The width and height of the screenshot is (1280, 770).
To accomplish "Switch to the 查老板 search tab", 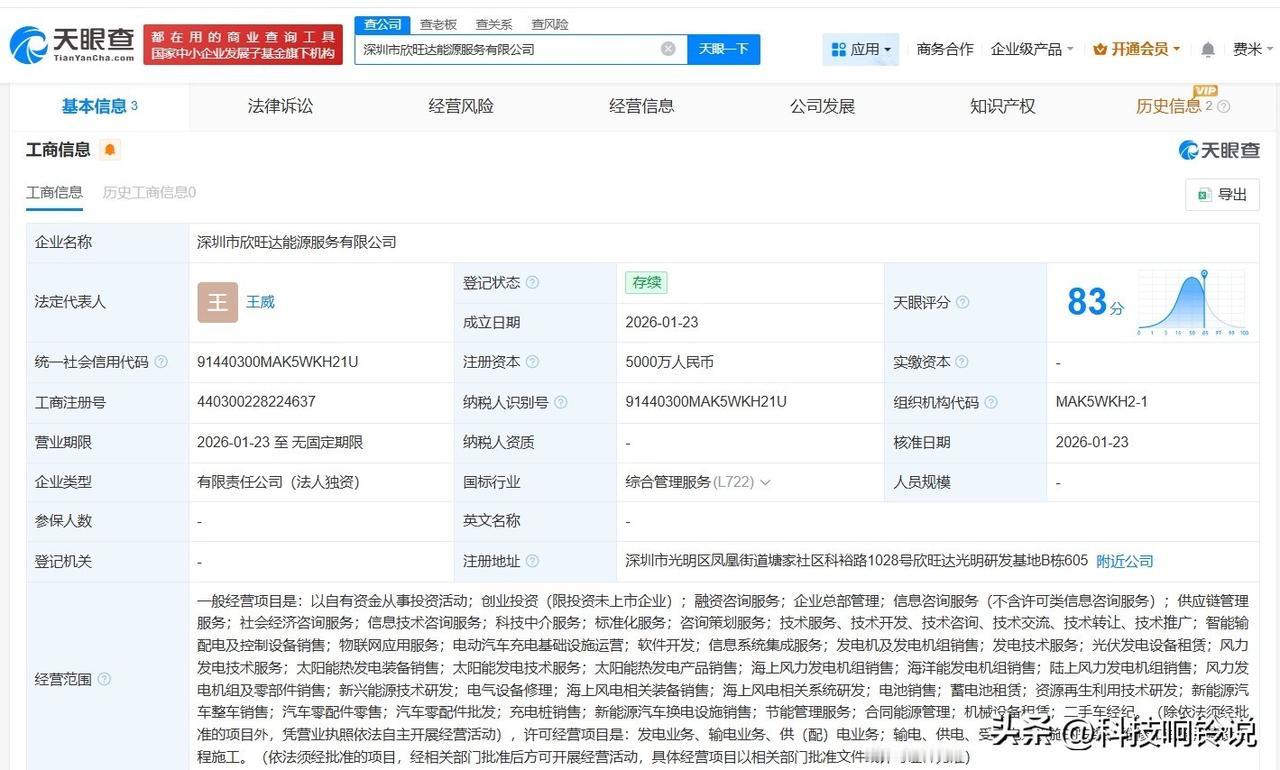I will pyautogui.click(x=438, y=24).
